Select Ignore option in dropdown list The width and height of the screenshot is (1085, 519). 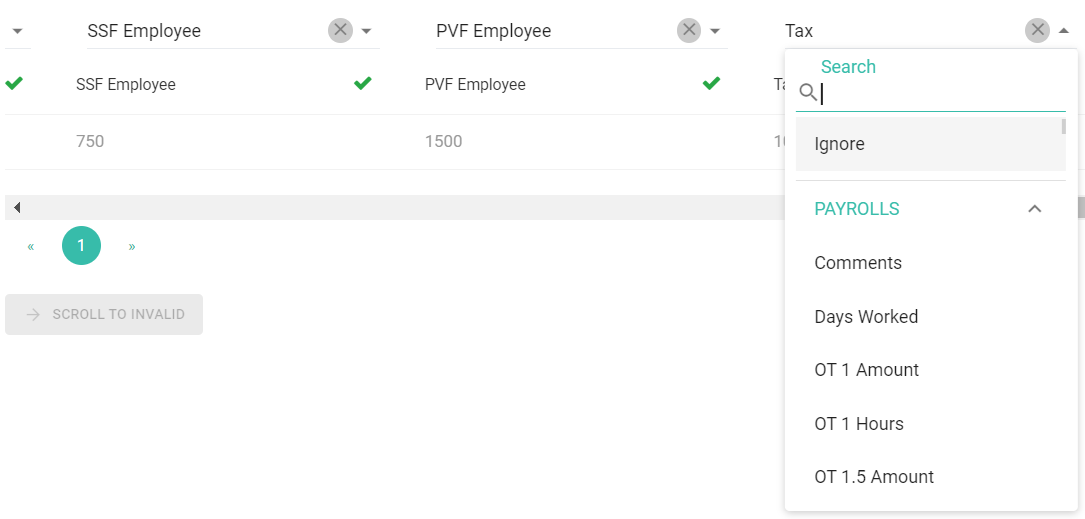tap(931, 144)
